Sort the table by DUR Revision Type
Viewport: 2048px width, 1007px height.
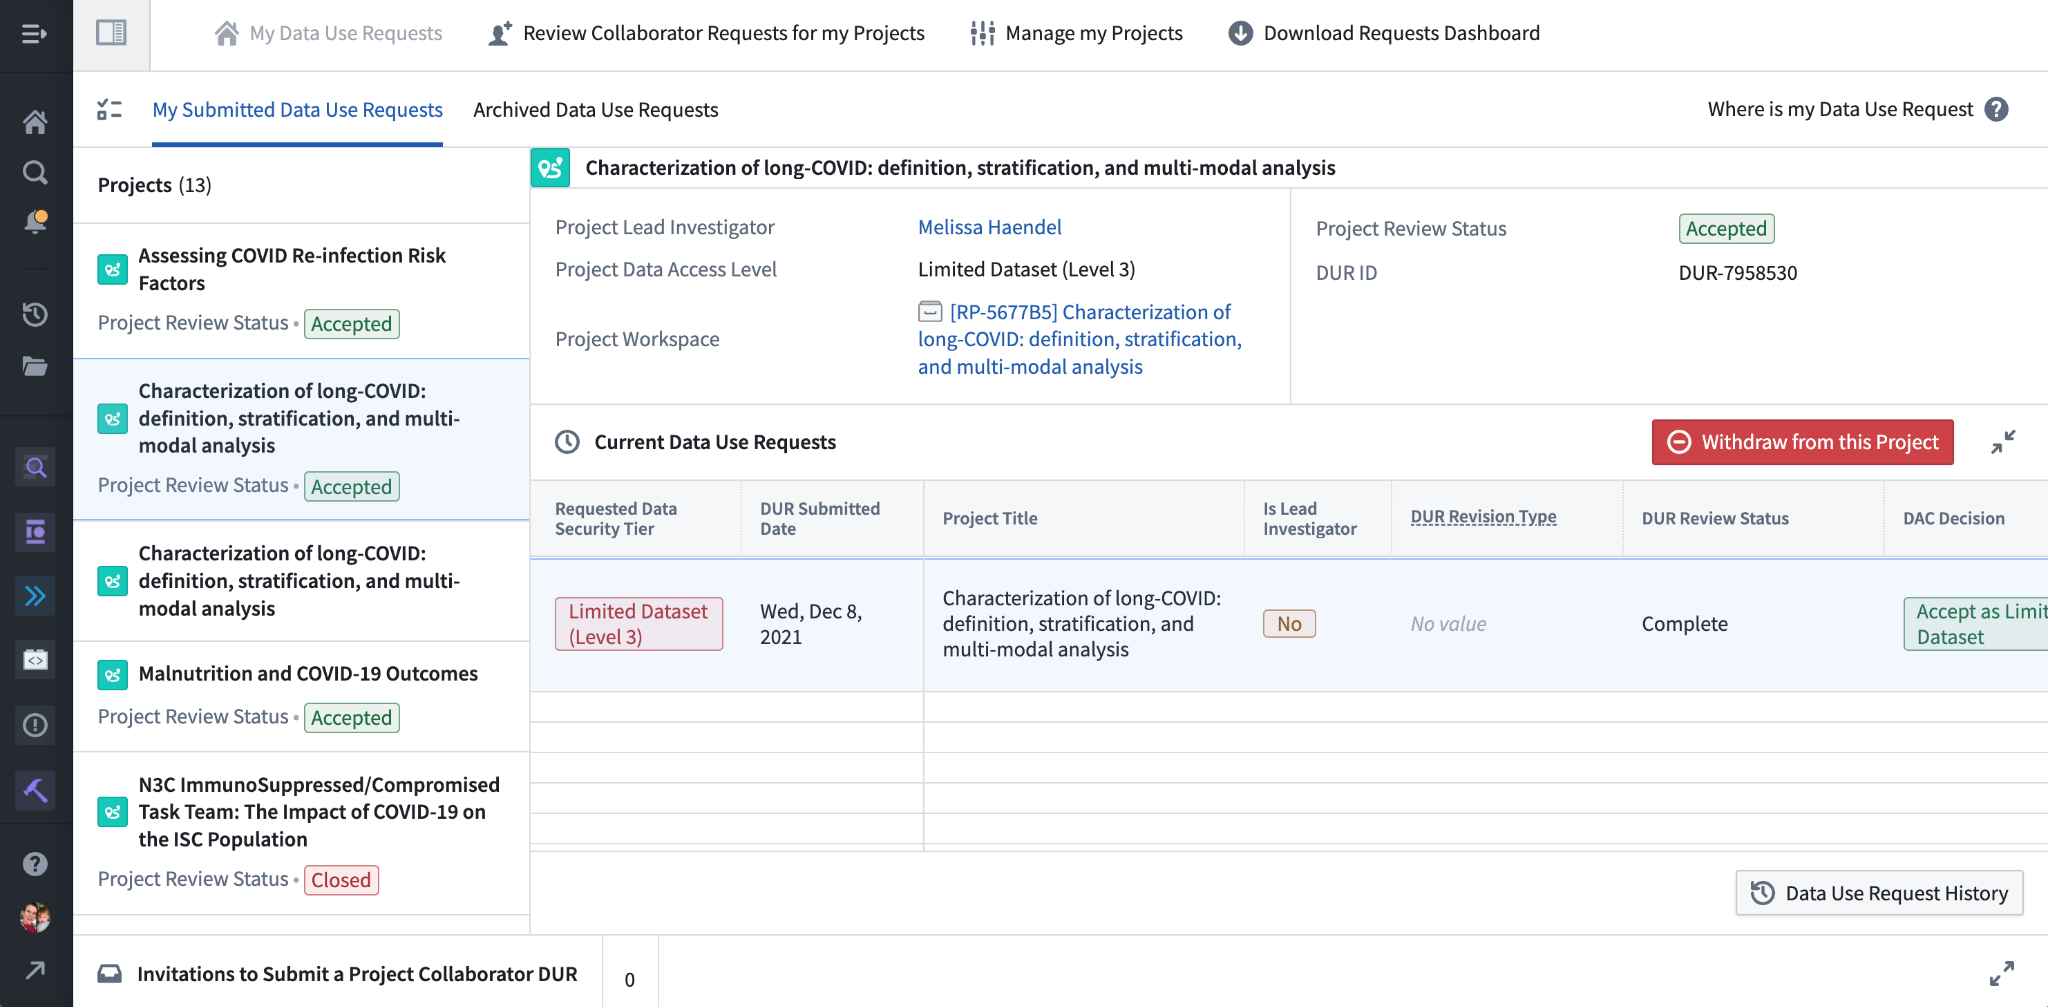(1483, 516)
